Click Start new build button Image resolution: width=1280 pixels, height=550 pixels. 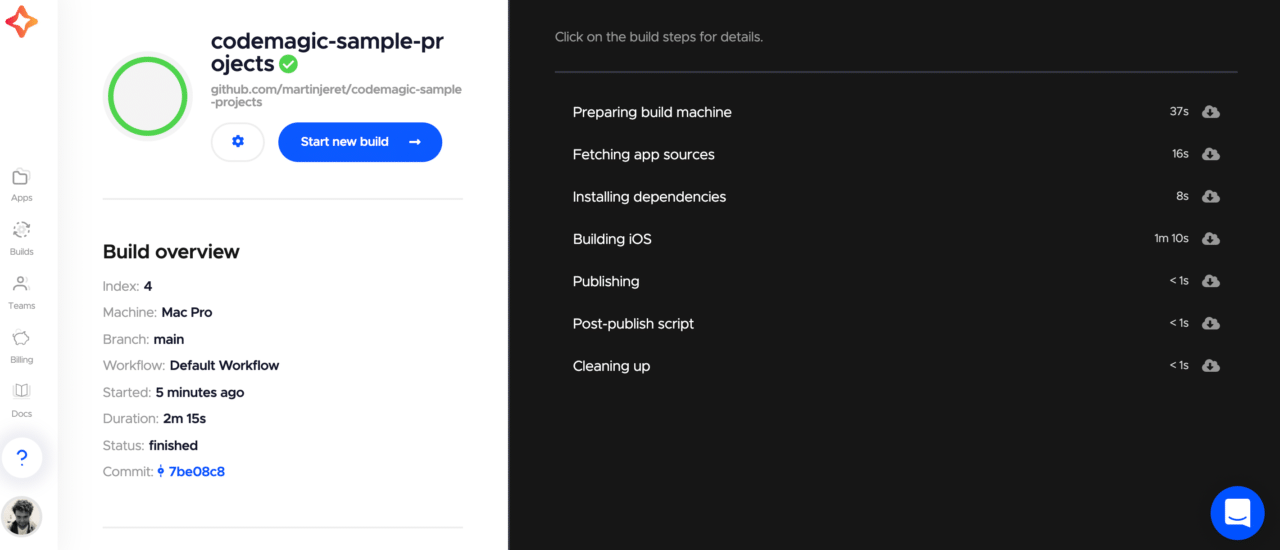(x=360, y=142)
